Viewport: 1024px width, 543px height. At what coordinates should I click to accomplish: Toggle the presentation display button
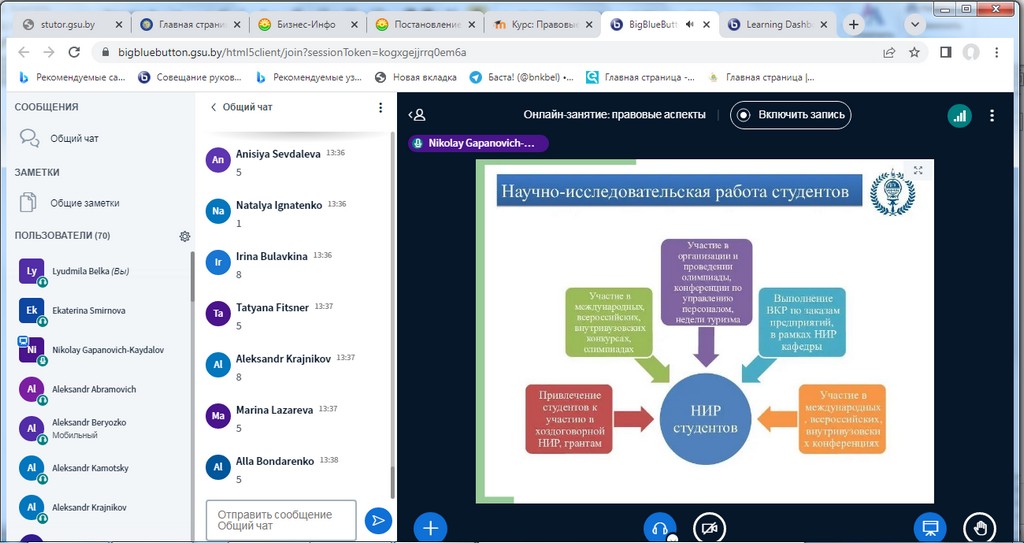point(929,527)
